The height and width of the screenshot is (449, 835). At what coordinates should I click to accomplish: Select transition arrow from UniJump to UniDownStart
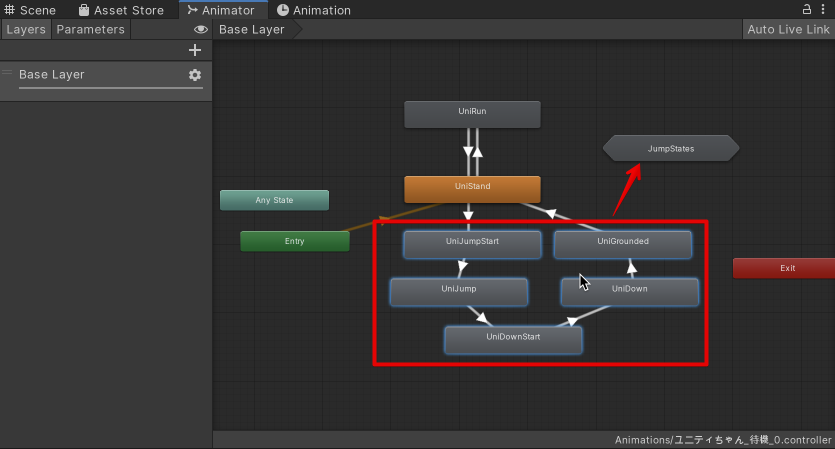point(482,318)
